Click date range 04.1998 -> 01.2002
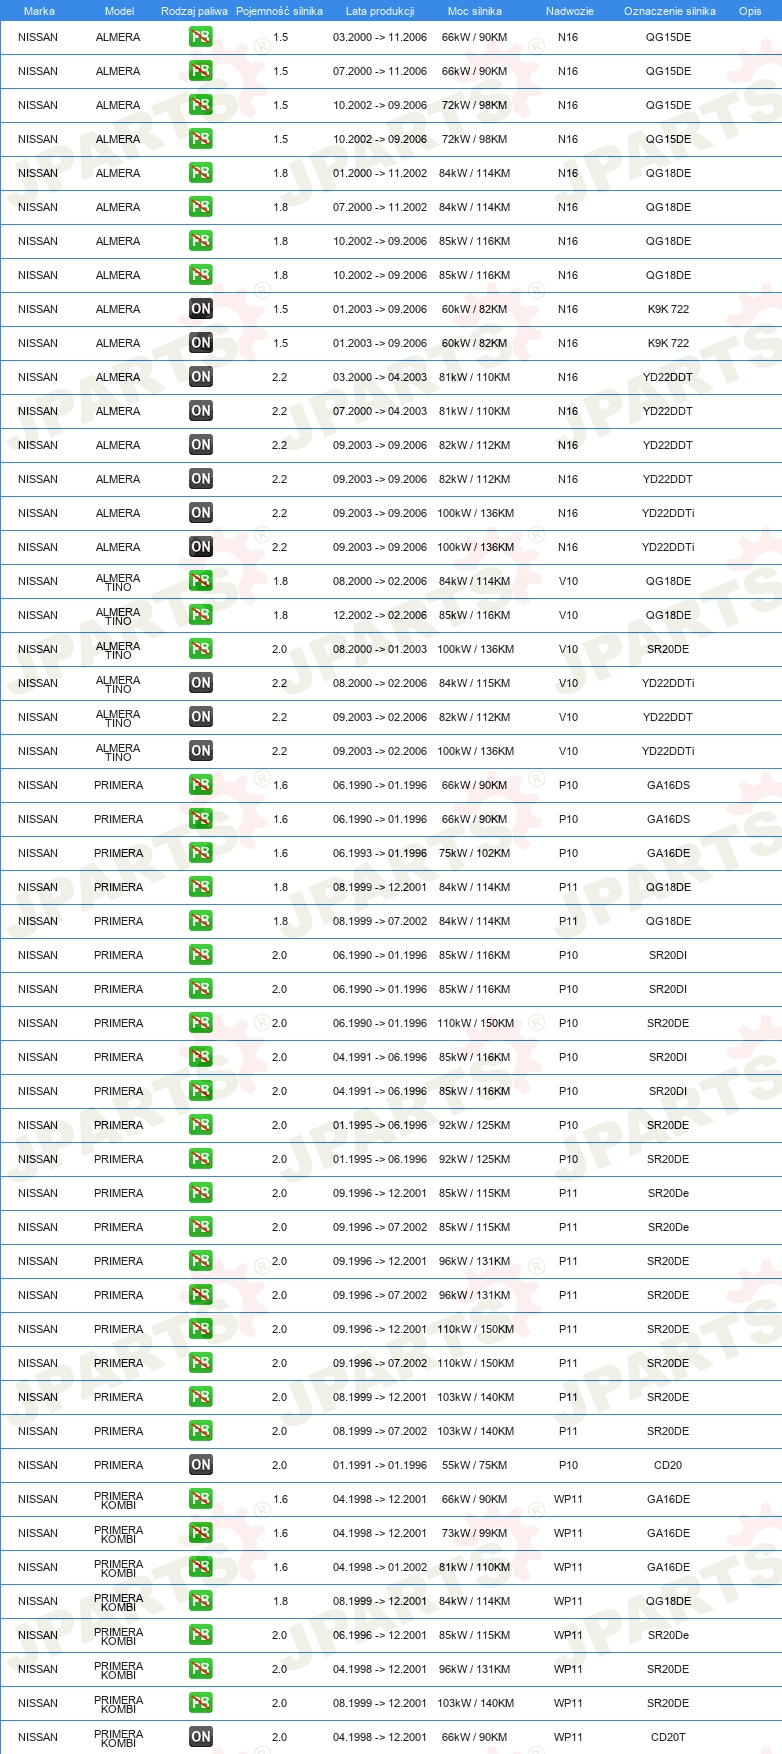Screen dimensions: 782x1754 380,1567
